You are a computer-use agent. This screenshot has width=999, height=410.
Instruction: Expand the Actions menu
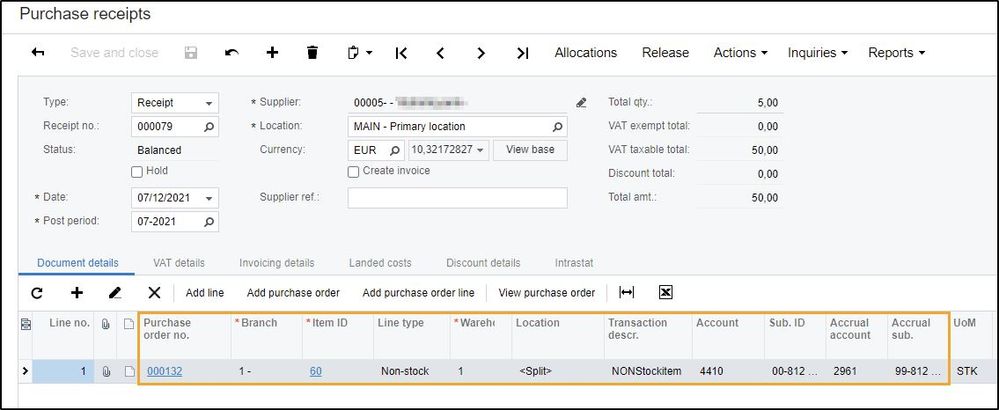(x=740, y=53)
